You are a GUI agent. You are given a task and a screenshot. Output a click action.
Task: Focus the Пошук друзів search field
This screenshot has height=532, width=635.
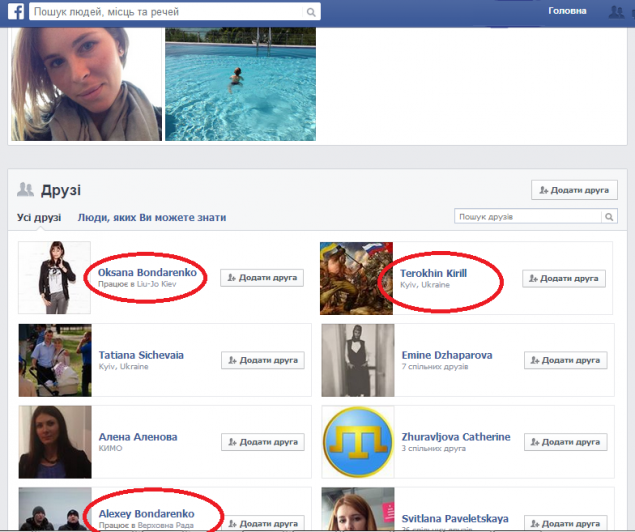pos(526,216)
